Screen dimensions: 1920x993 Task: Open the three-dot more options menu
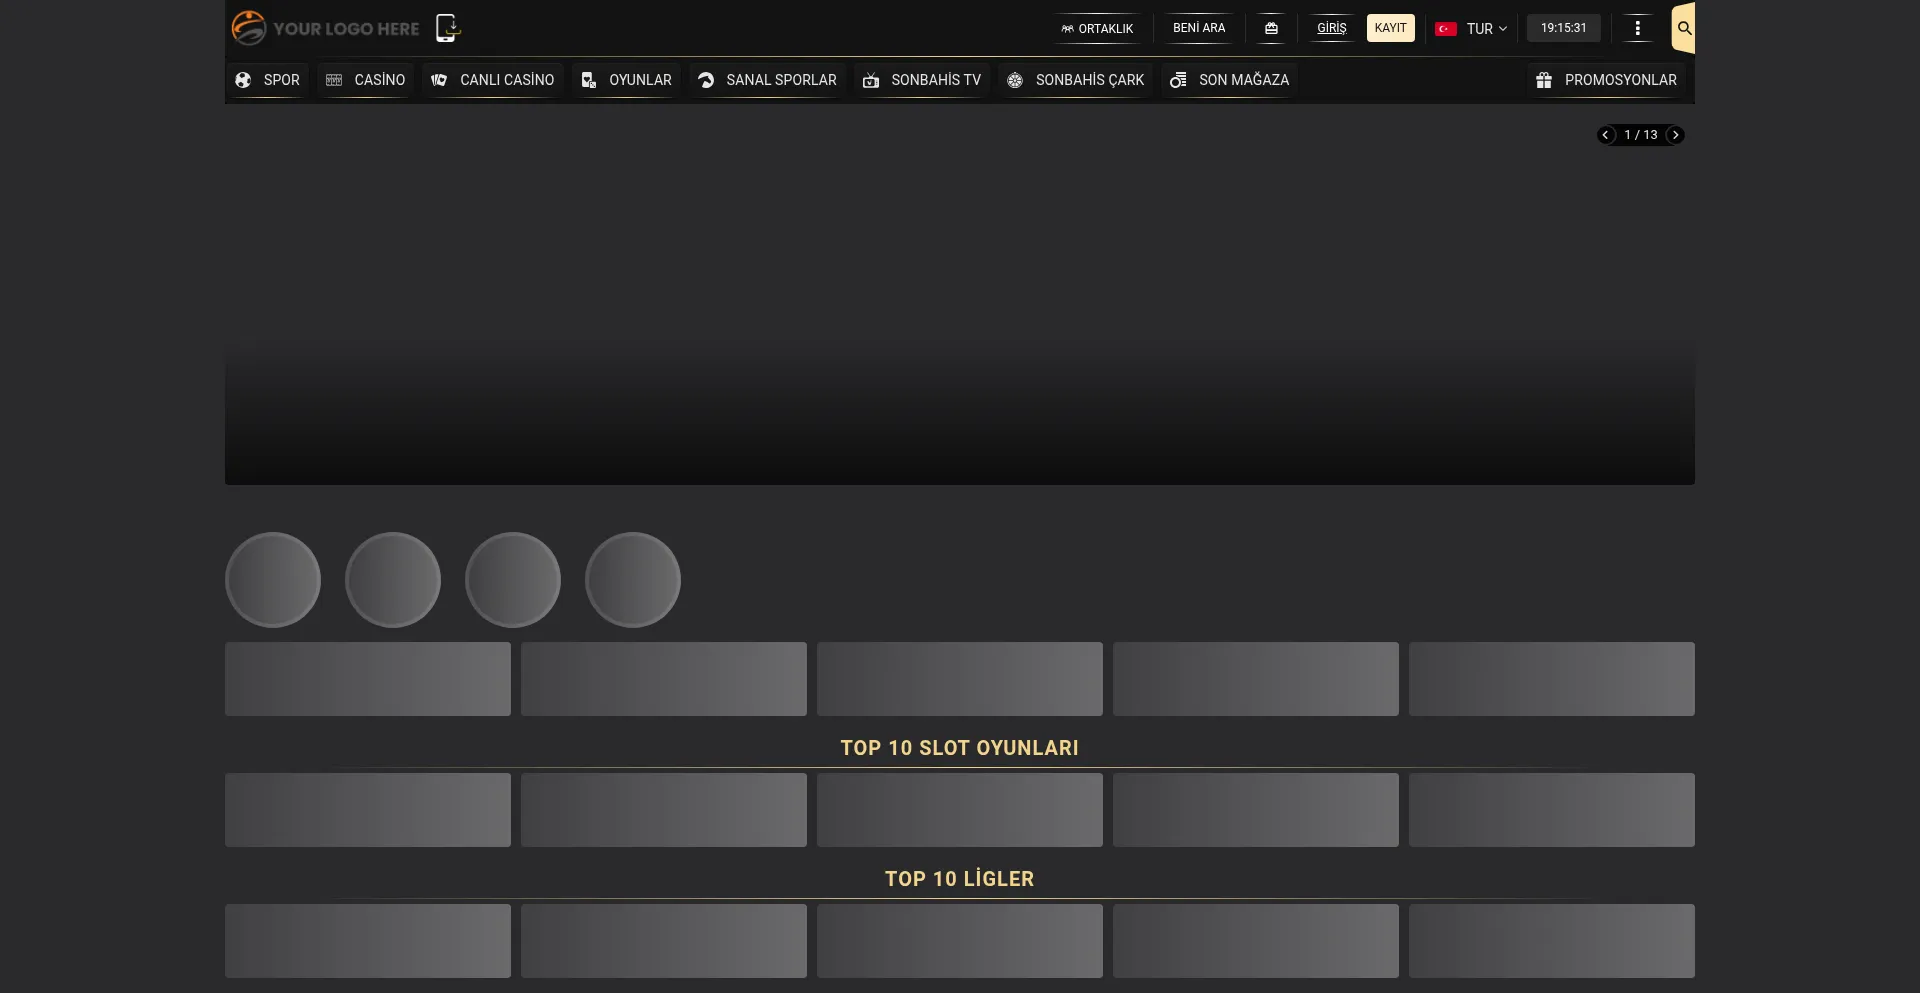pos(1637,28)
